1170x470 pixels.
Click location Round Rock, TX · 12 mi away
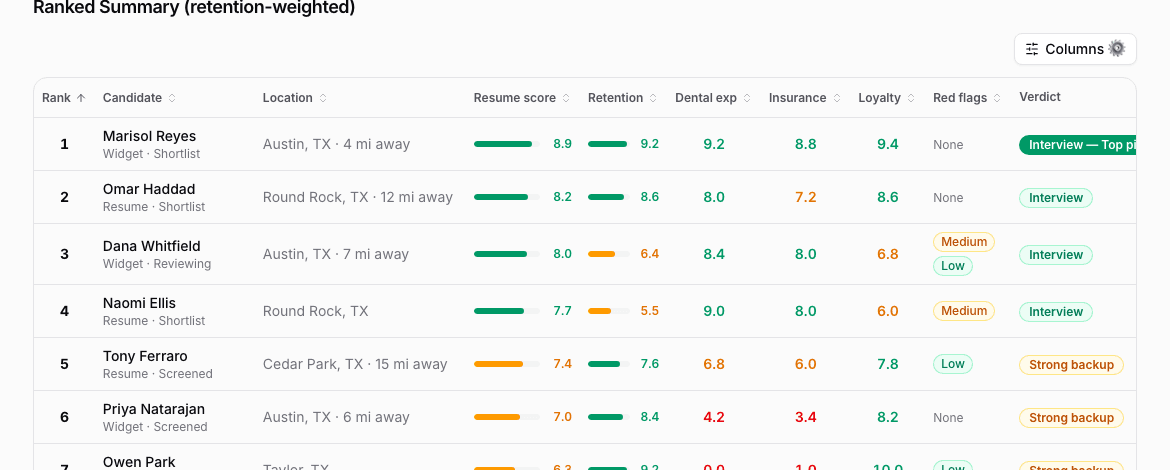(357, 197)
